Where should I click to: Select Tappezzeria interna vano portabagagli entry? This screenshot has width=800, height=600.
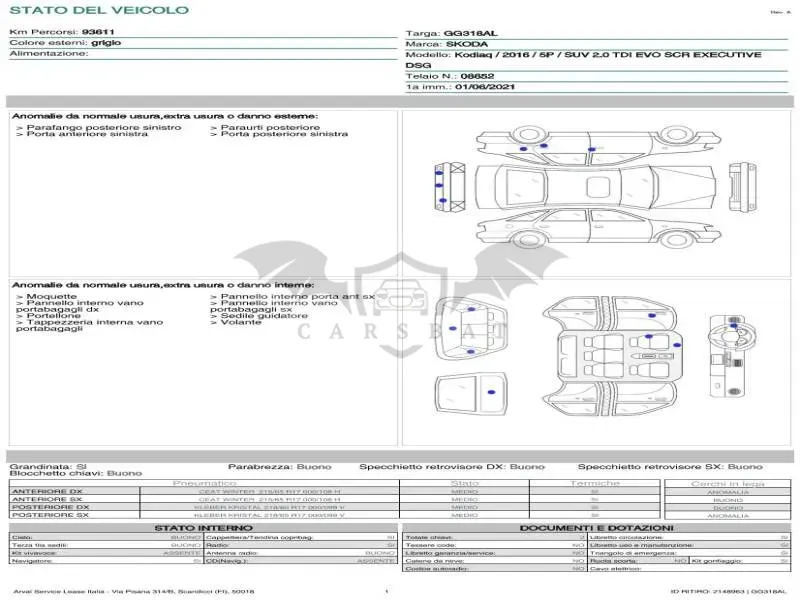click(89, 326)
